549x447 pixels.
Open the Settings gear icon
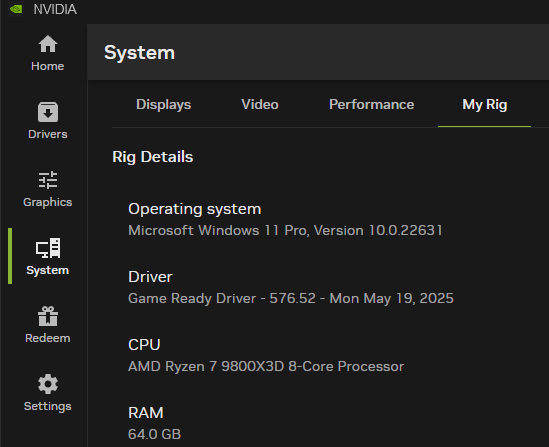coord(48,384)
